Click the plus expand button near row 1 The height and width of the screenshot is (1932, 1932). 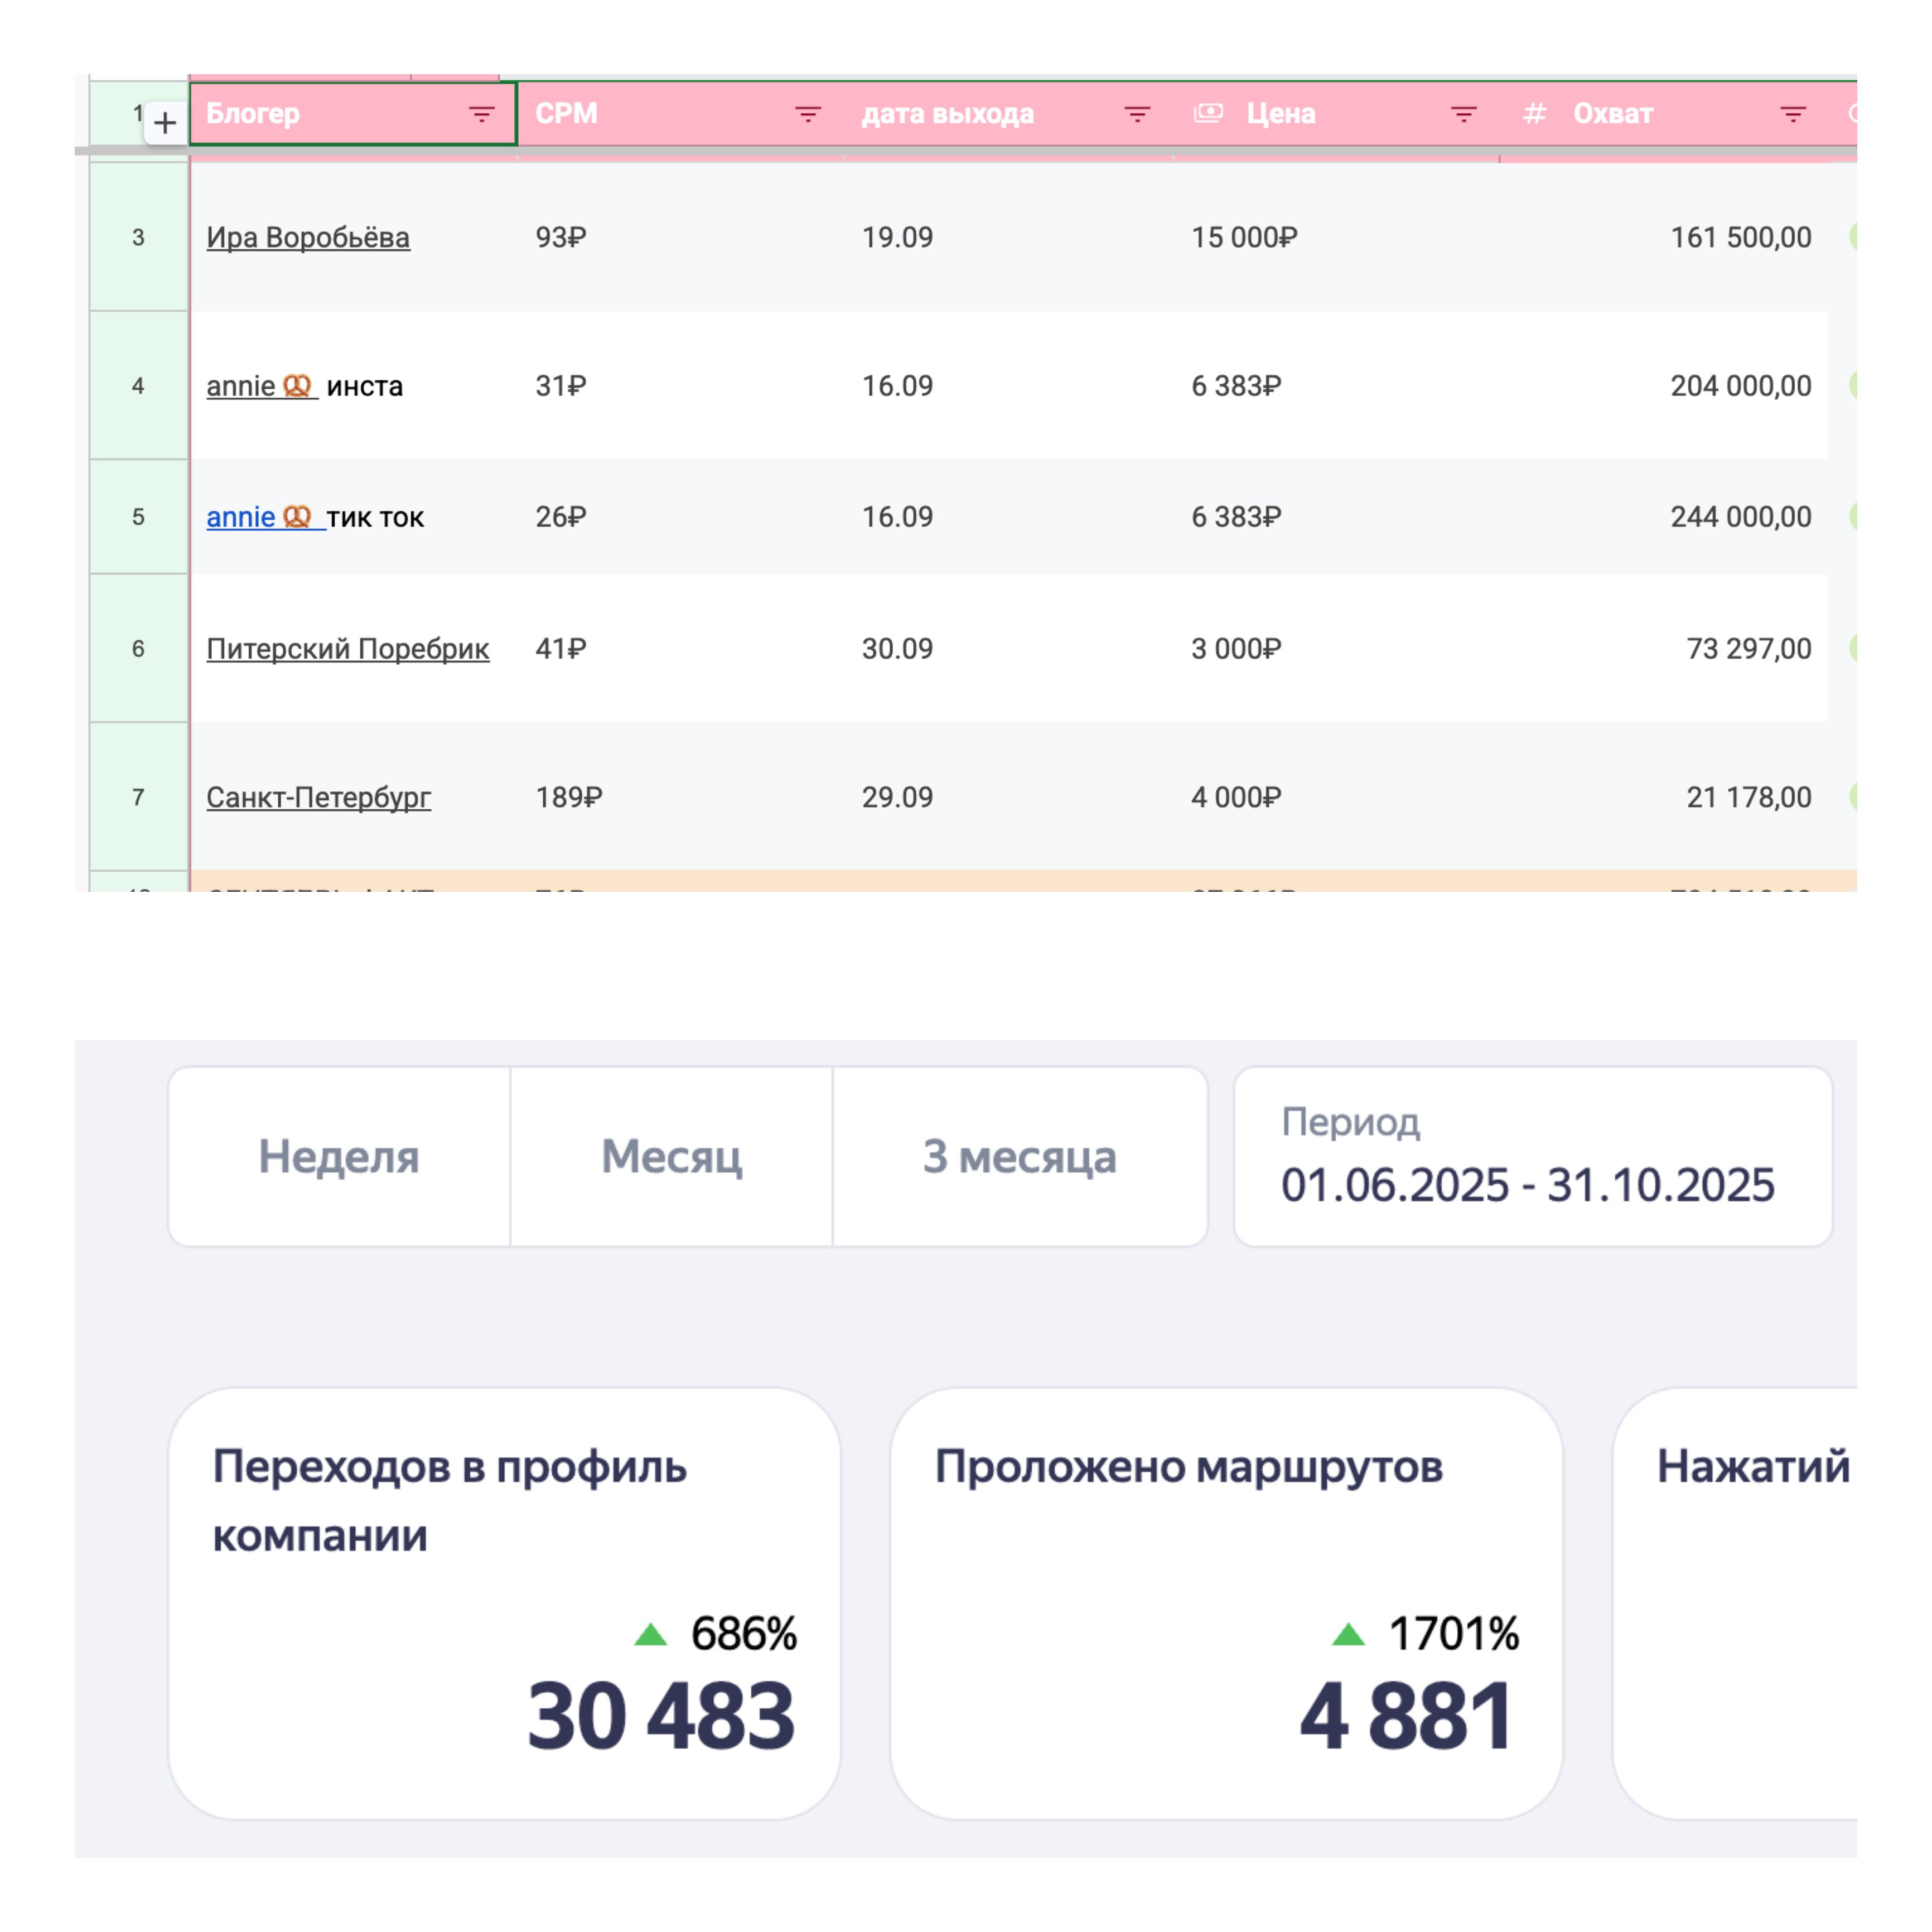pos(165,123)
